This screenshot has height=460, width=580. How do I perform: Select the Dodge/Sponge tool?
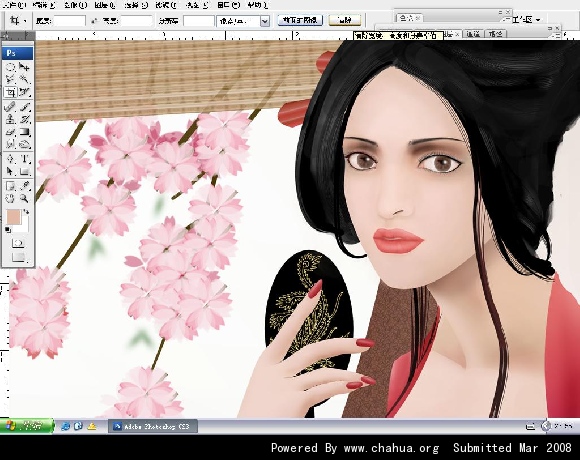24,144
